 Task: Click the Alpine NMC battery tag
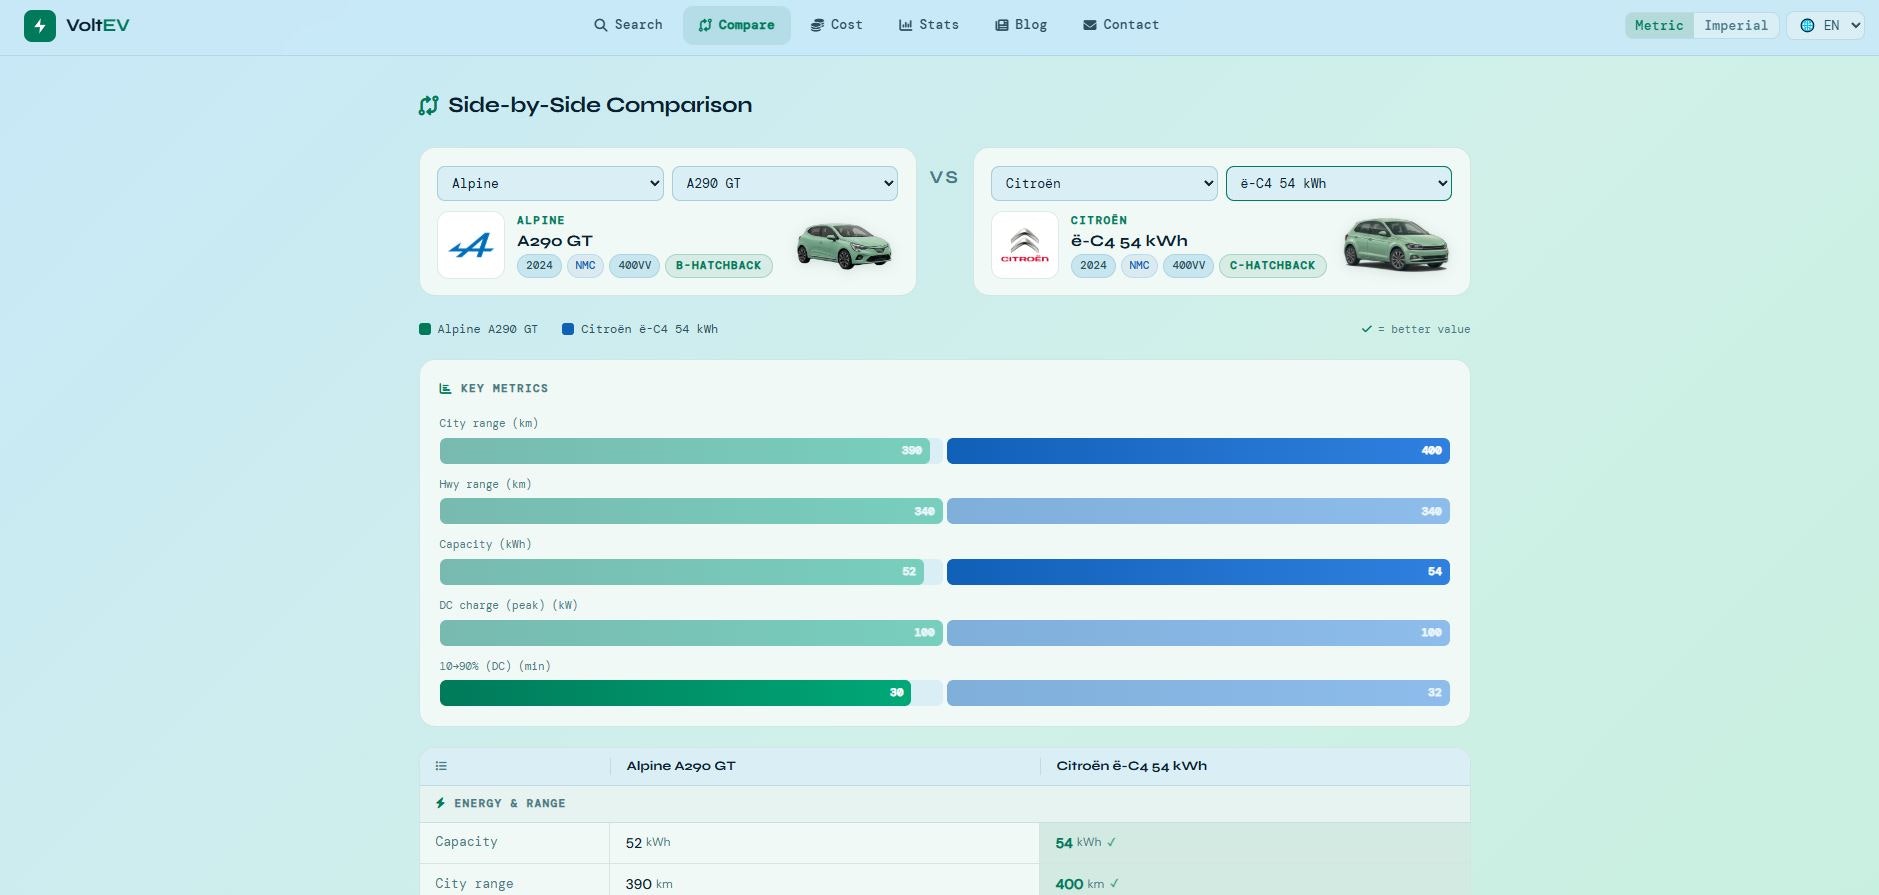[x=585, y=266]
